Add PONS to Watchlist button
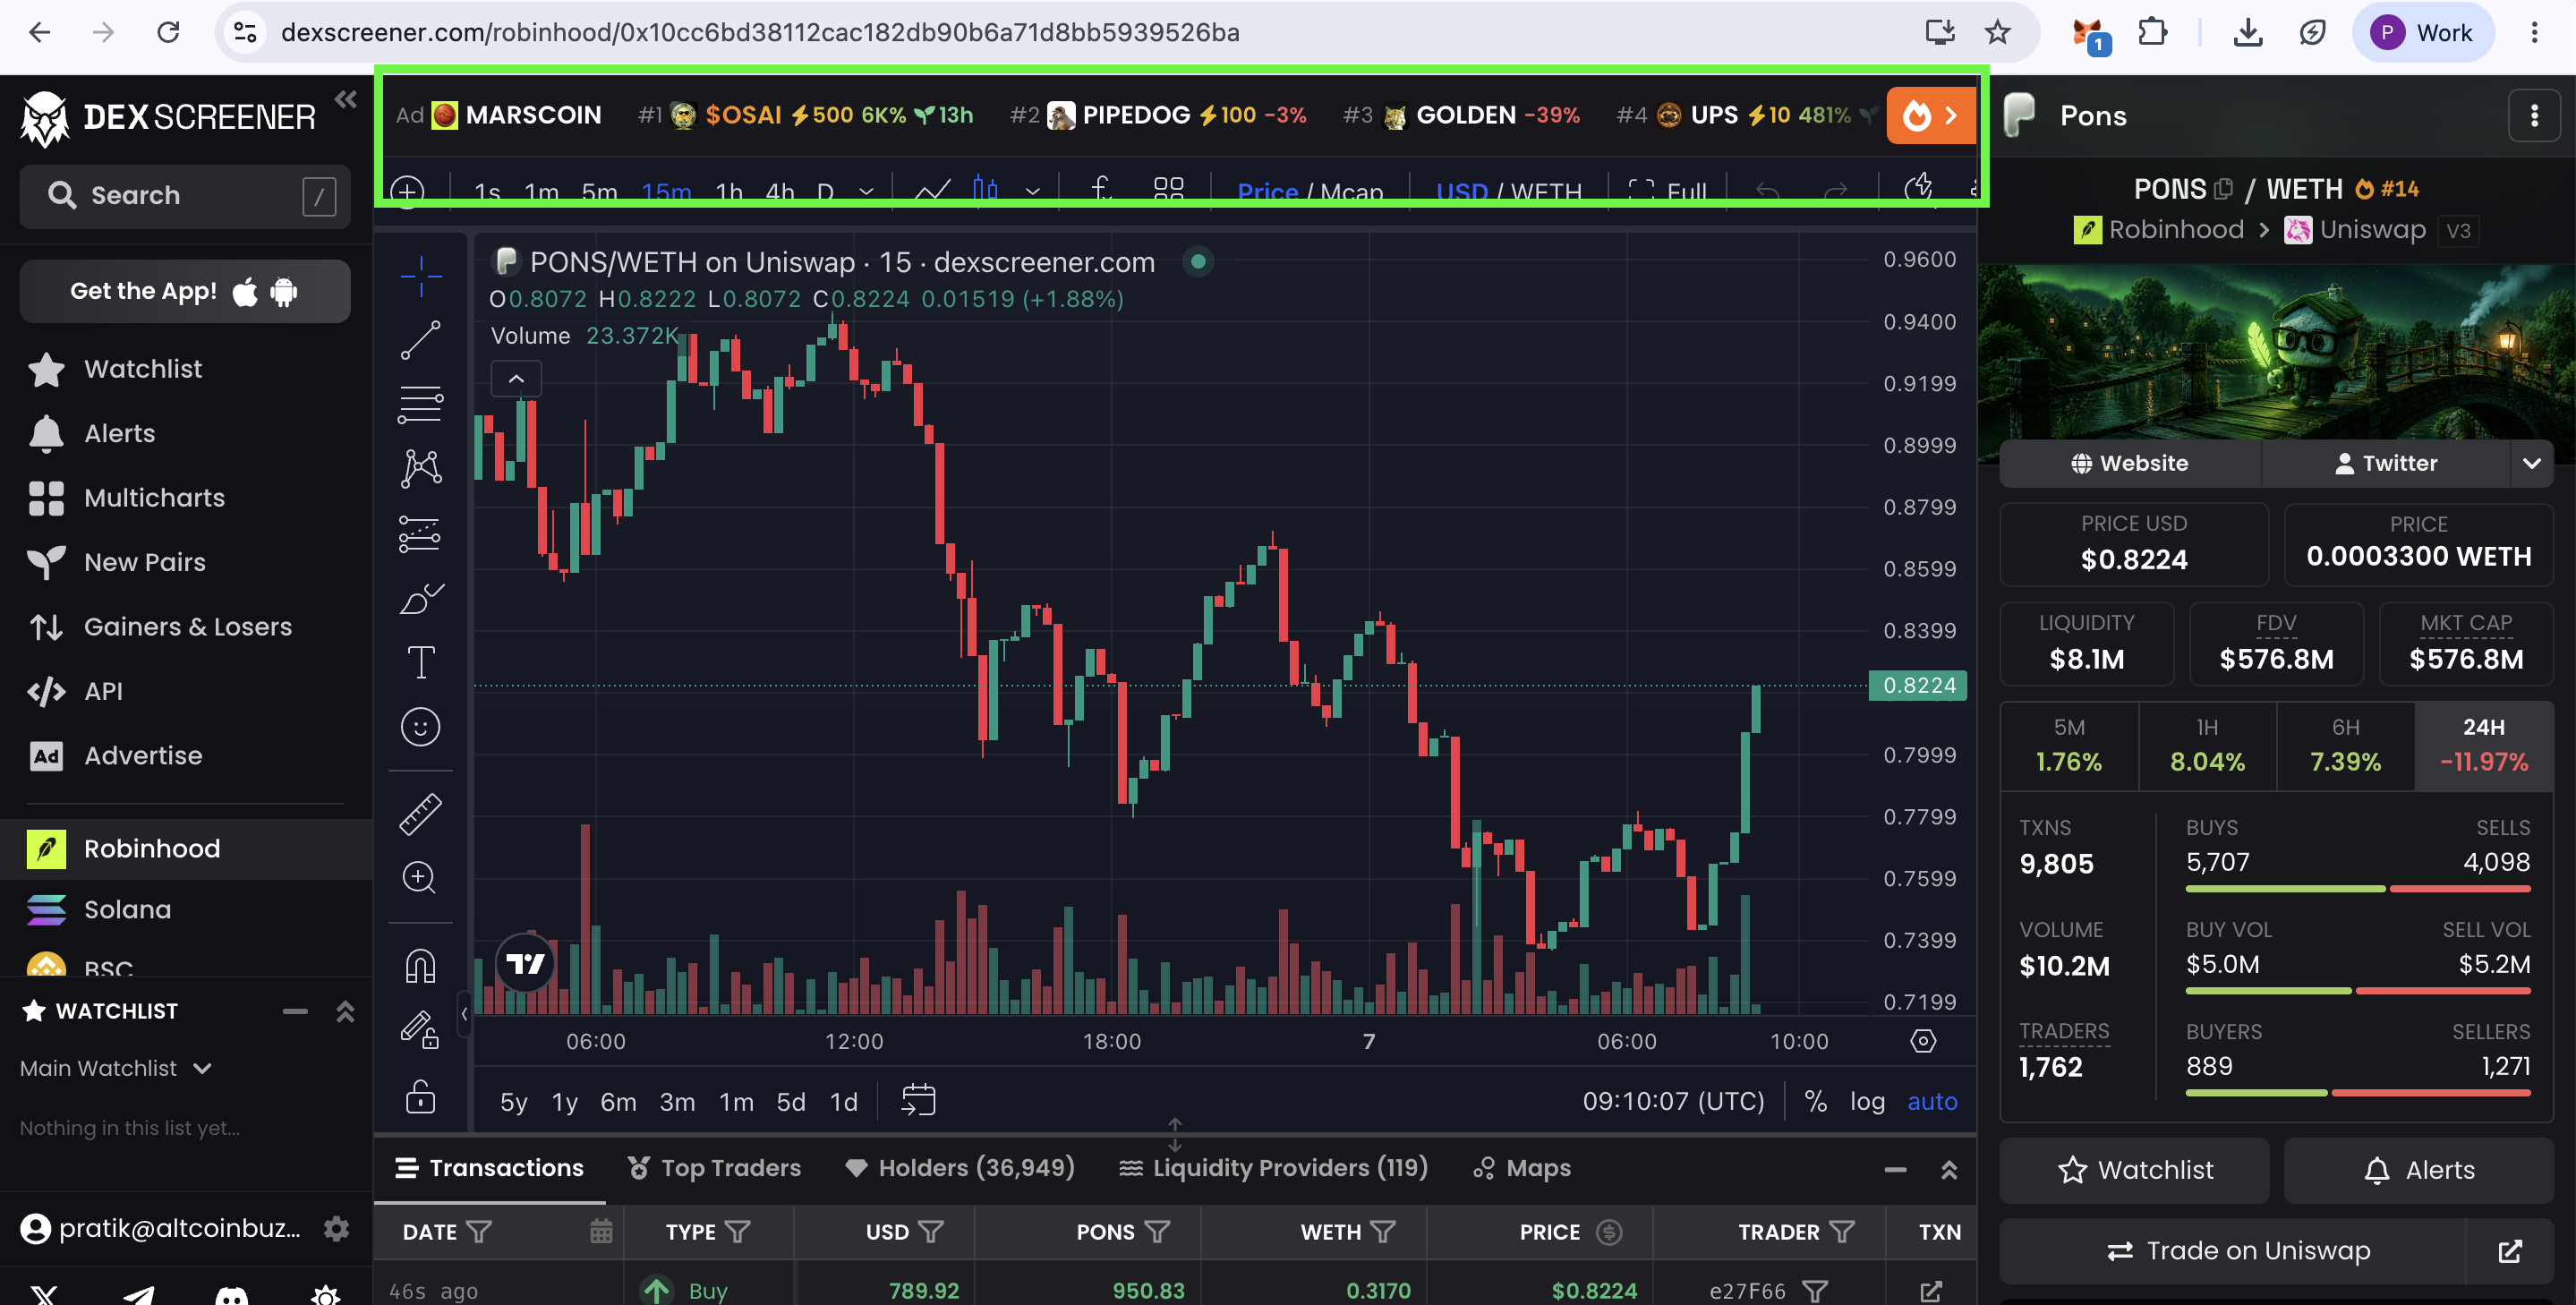 (x=2135, y=1170)
